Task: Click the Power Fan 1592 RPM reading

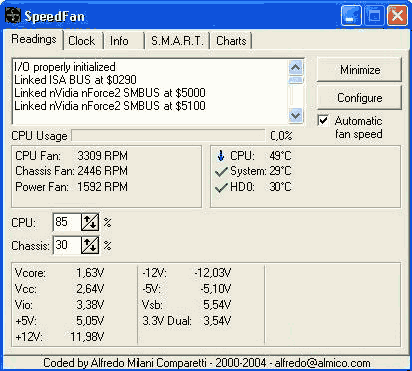Action: [x=71, y=187]
